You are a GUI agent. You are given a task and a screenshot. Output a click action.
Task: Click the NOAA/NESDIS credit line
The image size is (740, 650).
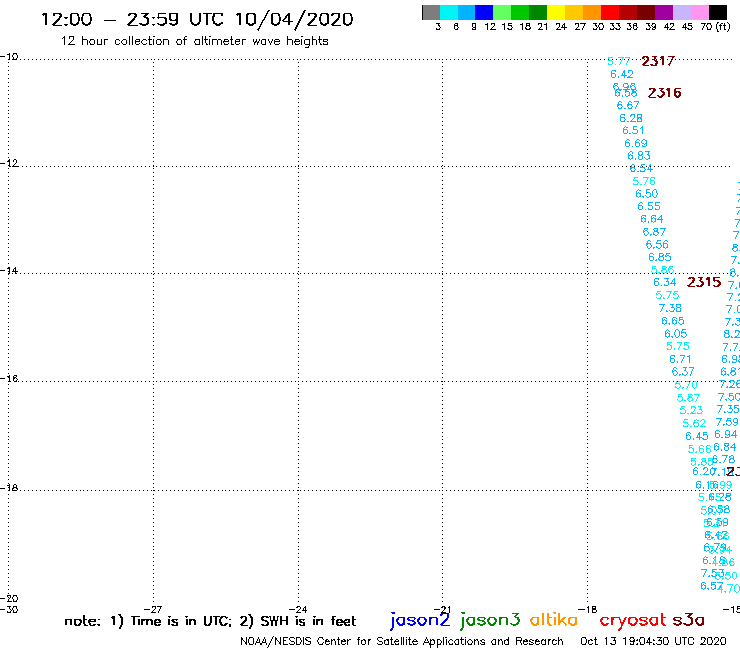pyautogui.click(x=402, y=641)
